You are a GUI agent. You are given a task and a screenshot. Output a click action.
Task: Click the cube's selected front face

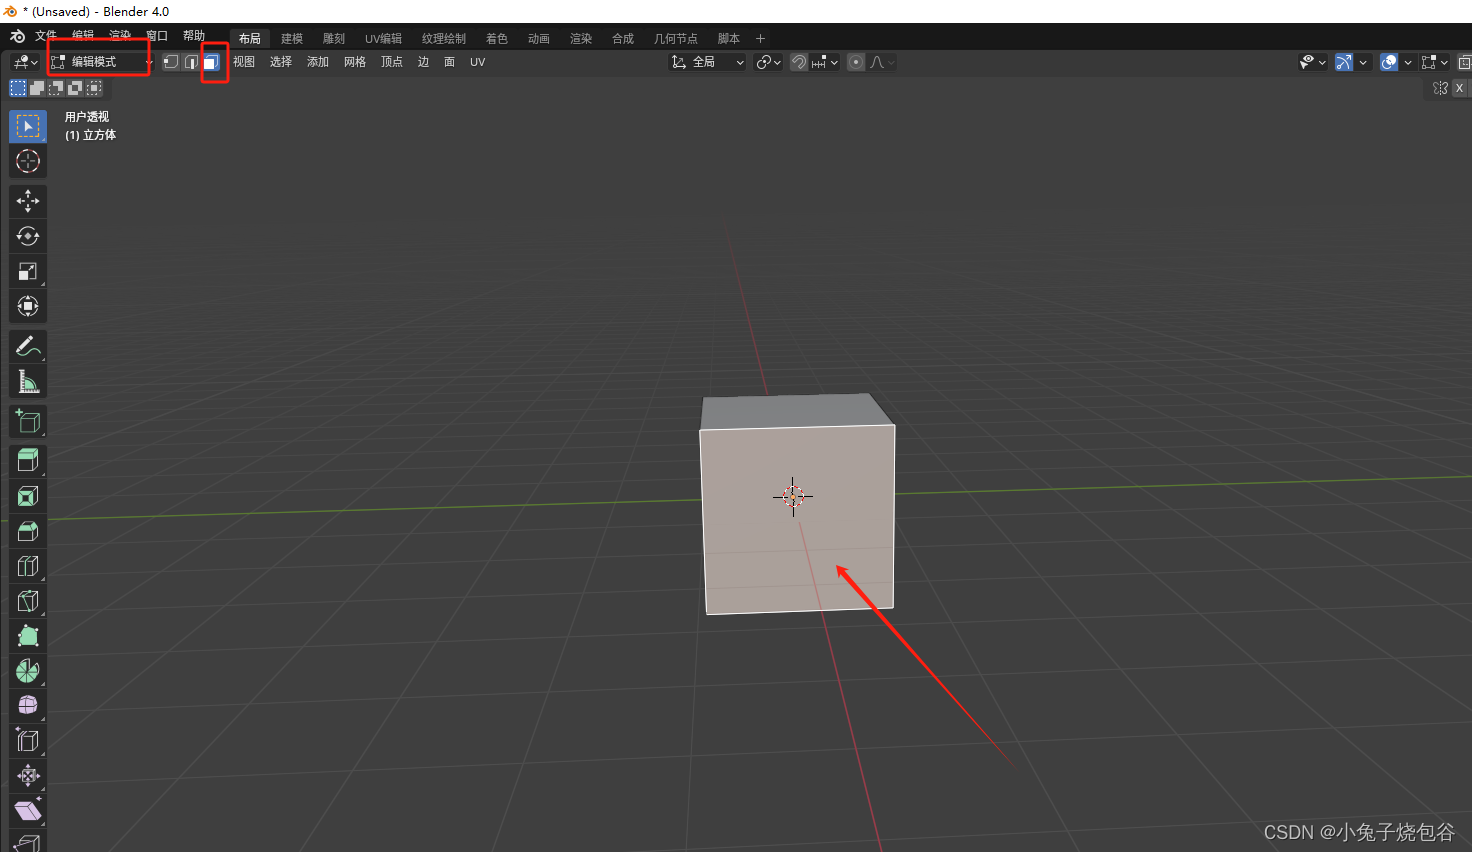(x=798, y=519)
